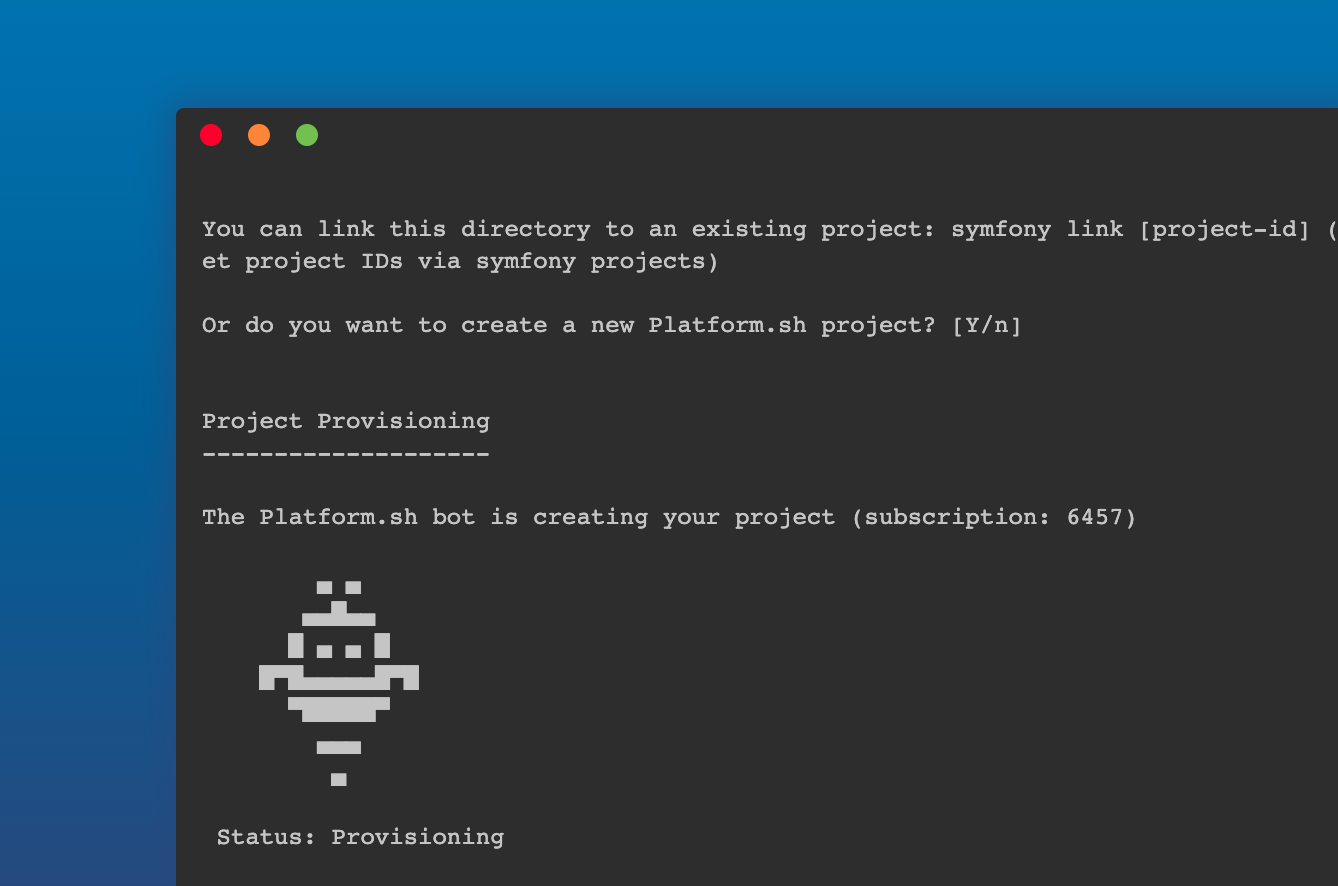
Task: Maximize the terminal with the green button
Action: click(x=307, y=135)
